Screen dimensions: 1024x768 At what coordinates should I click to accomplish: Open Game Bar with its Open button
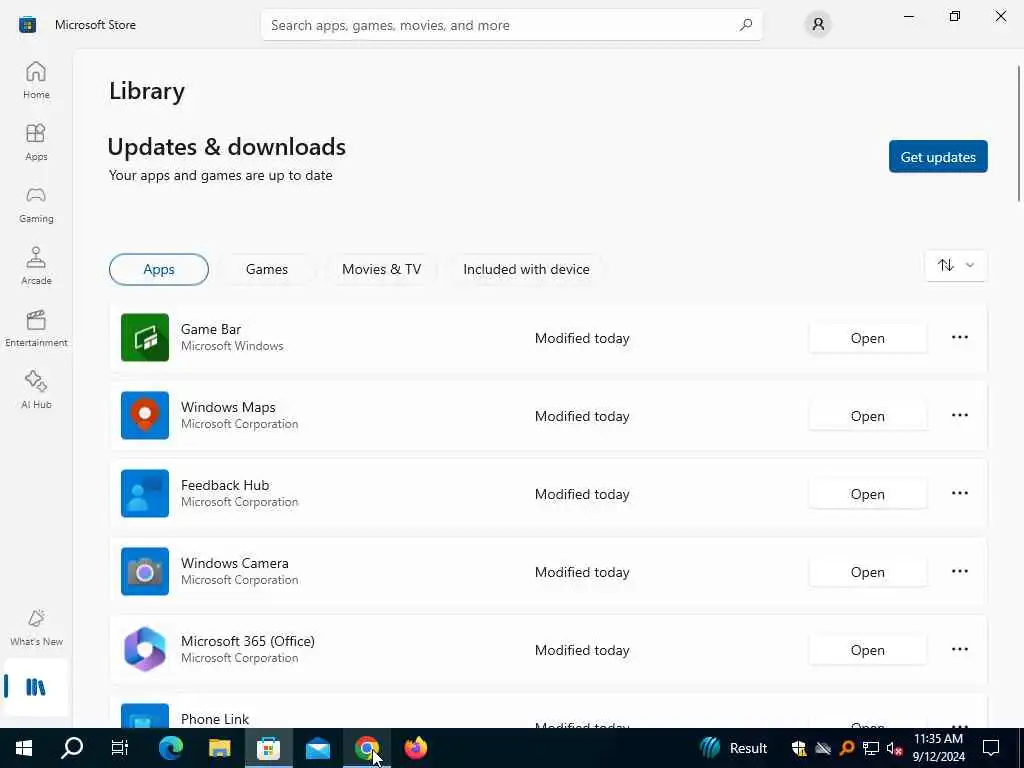coord(867,338)
